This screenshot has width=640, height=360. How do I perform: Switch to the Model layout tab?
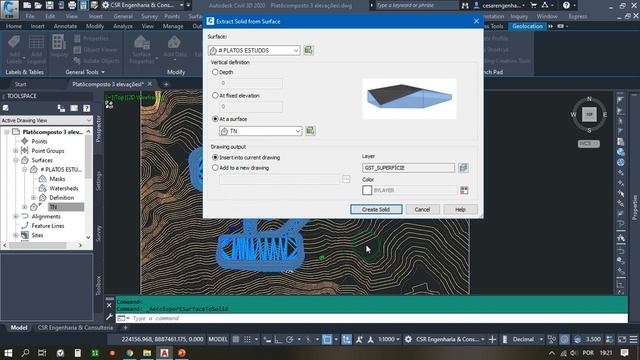(19, 327)
